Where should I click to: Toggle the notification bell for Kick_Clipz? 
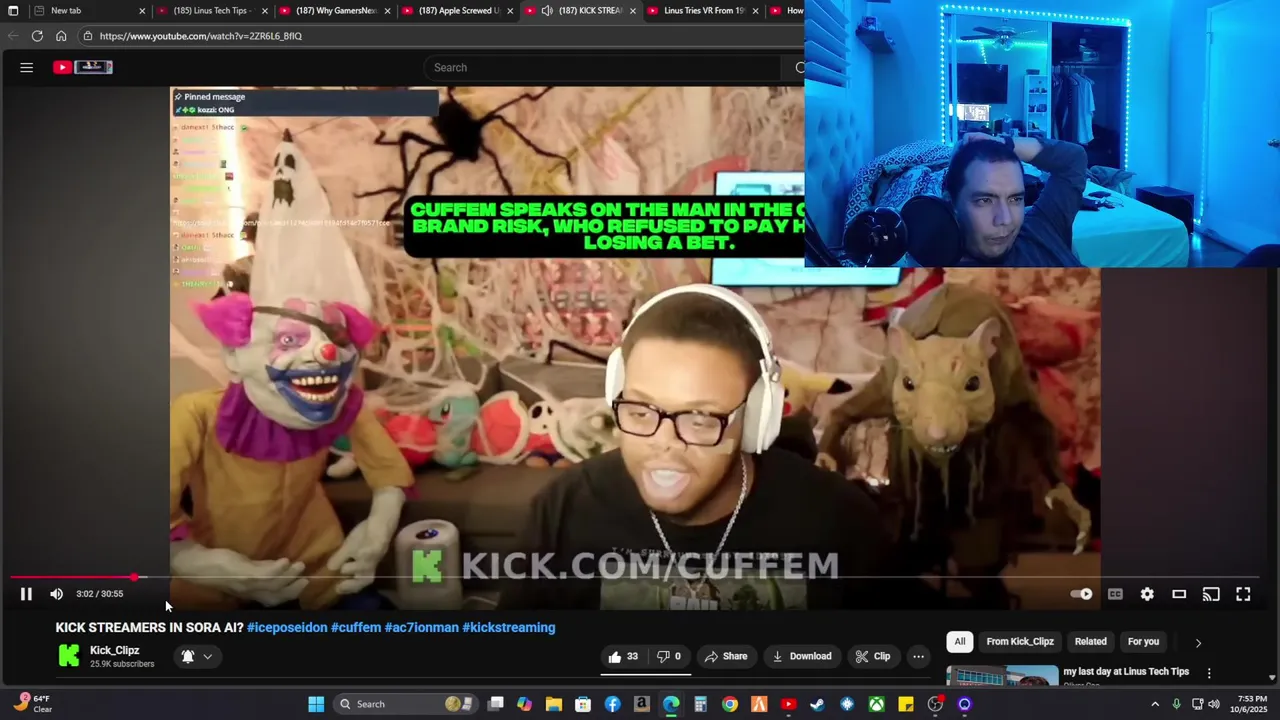coord(187,657)
